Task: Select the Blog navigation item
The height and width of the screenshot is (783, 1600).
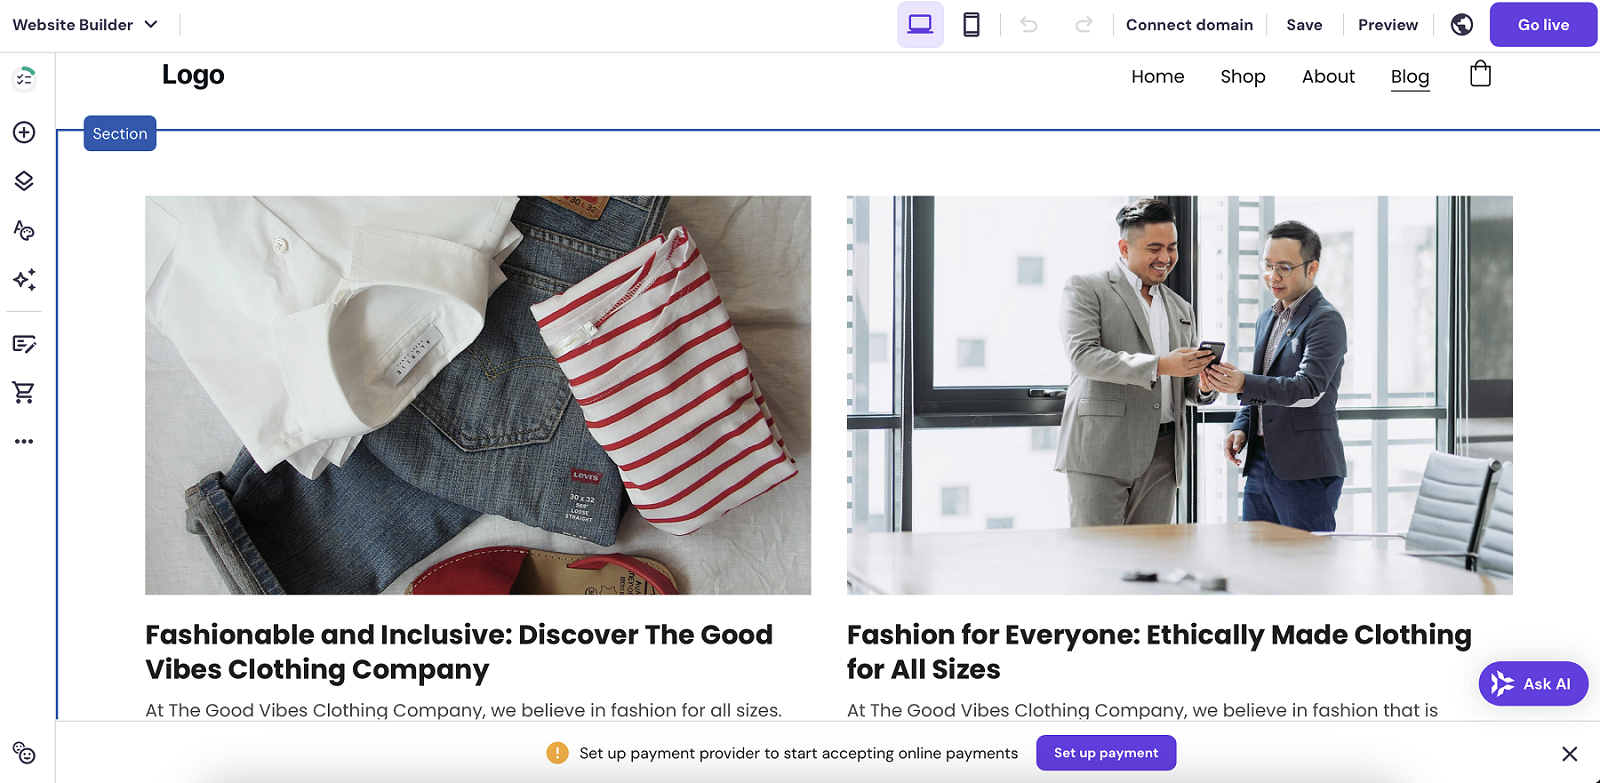Action: point(1409,77)
